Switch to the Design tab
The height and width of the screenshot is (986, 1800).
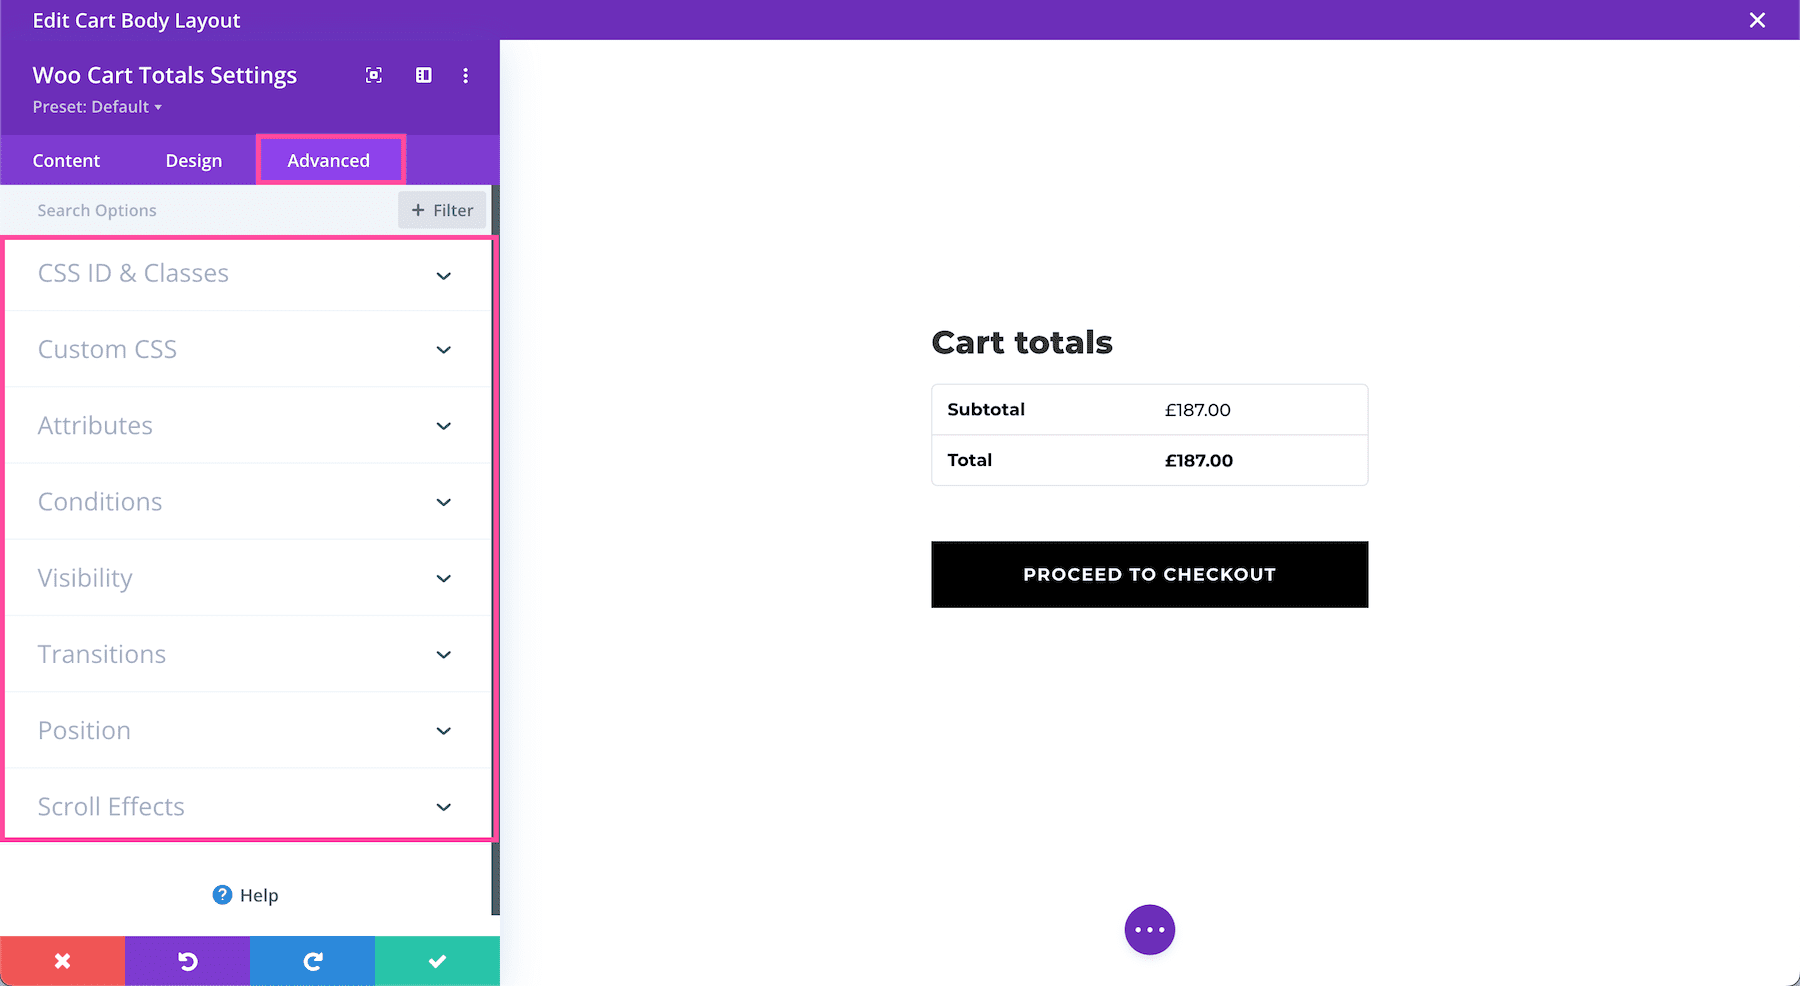[x=193, y=160]
